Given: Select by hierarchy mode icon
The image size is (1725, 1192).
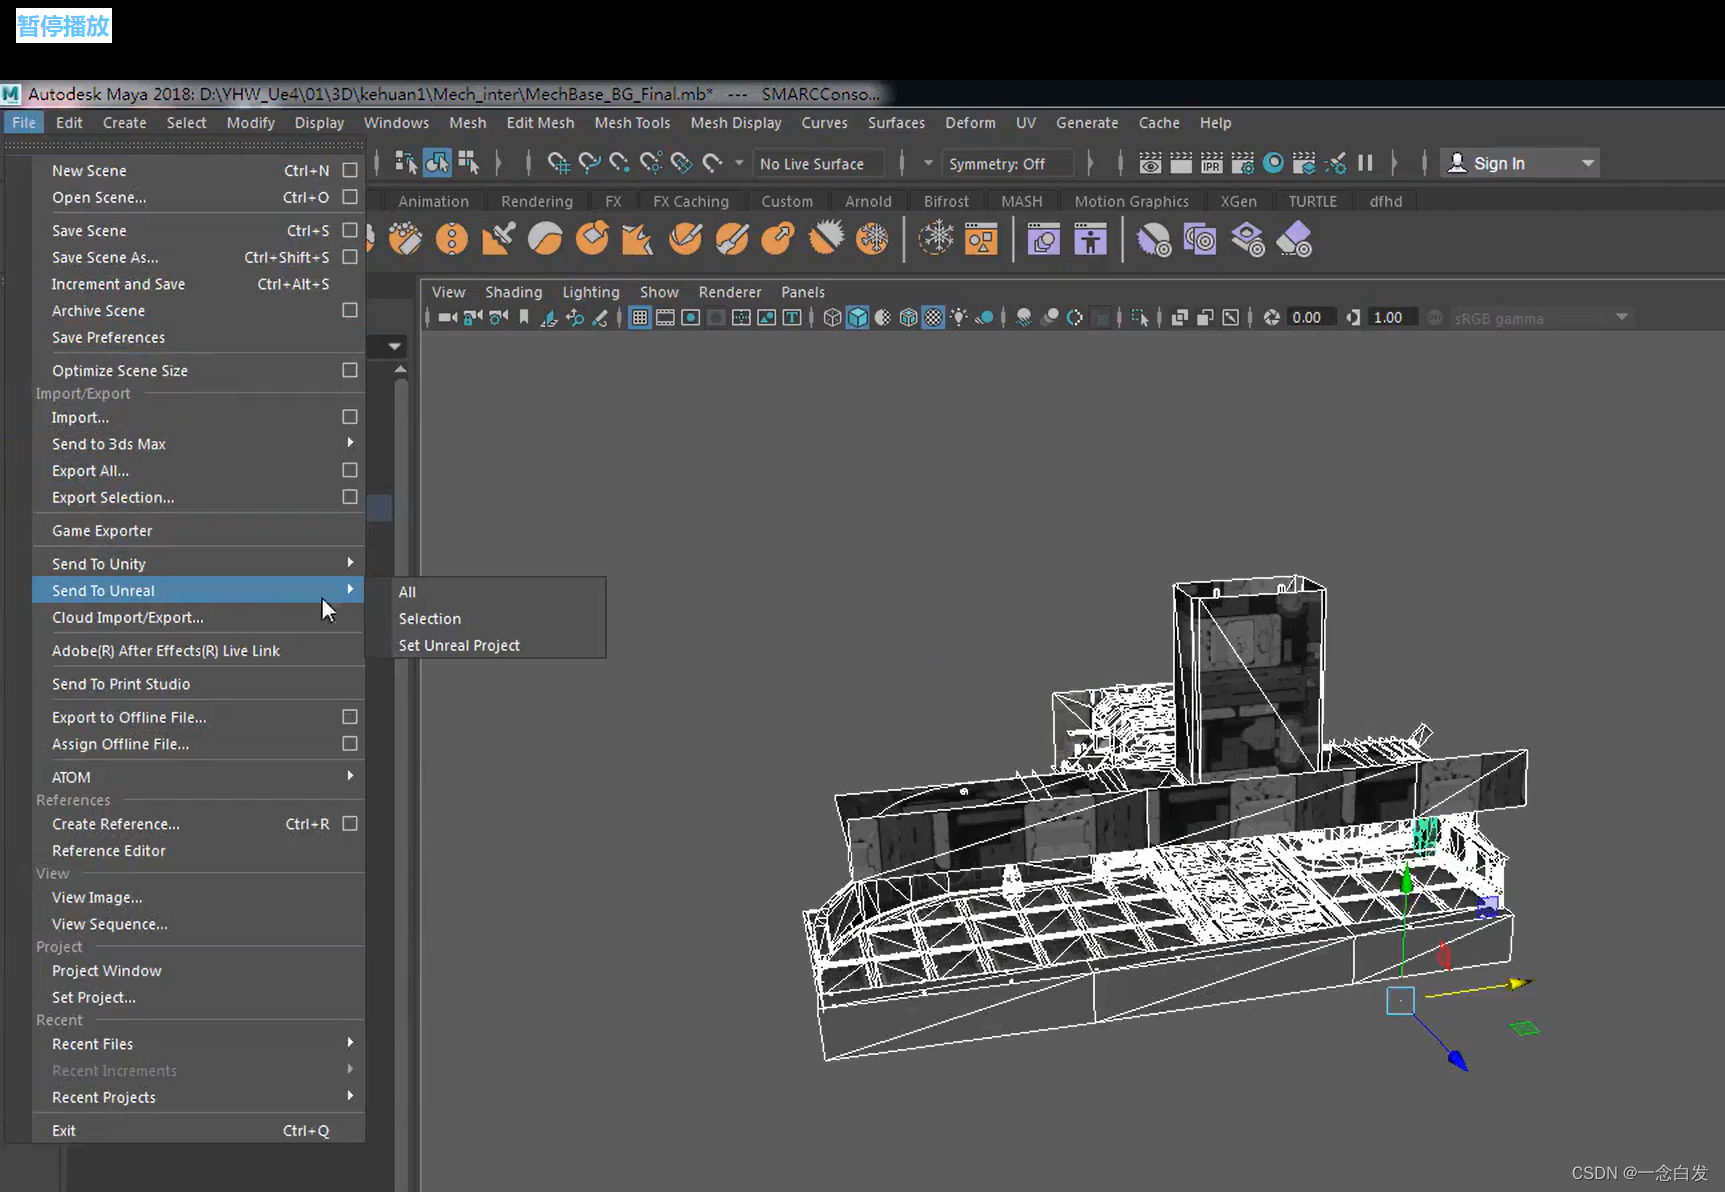Looking at the screenshot, I should (405, 163).
